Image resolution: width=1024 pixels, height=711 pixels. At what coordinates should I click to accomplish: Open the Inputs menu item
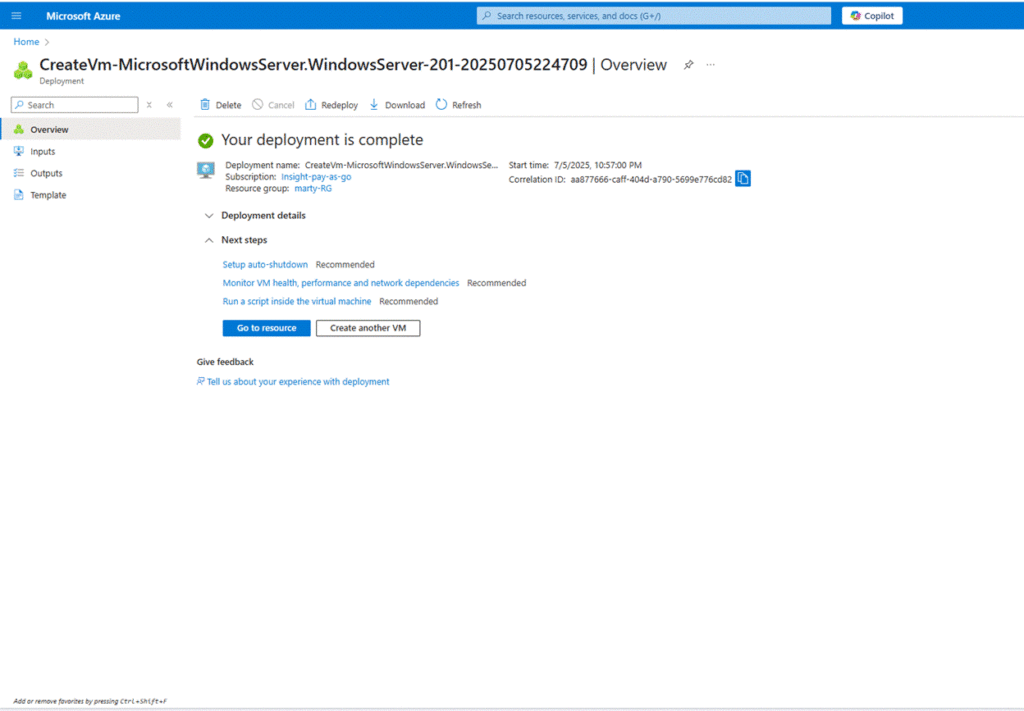42,152
